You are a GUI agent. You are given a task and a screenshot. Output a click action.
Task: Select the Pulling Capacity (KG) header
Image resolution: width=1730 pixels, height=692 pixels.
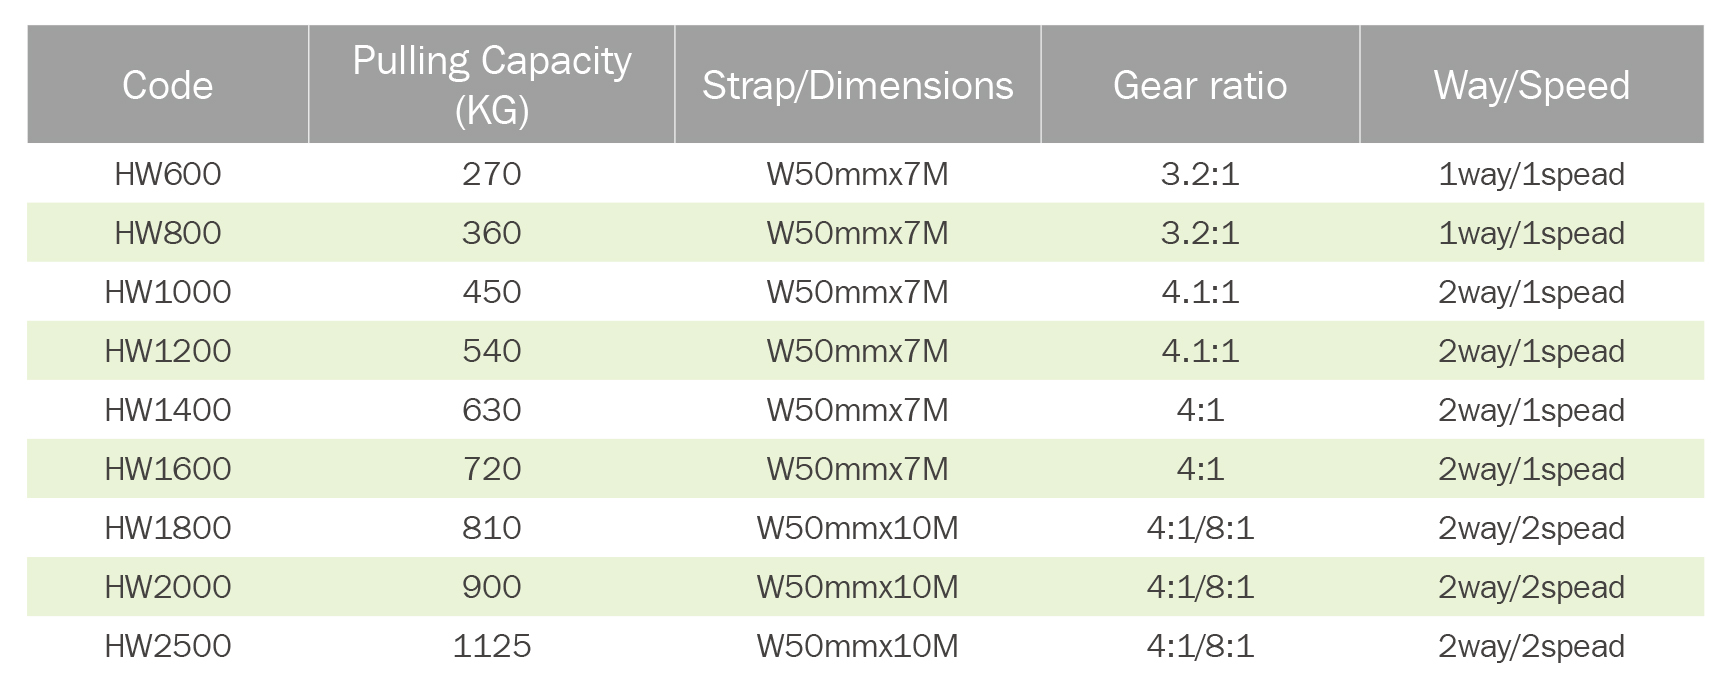(491, 85)
